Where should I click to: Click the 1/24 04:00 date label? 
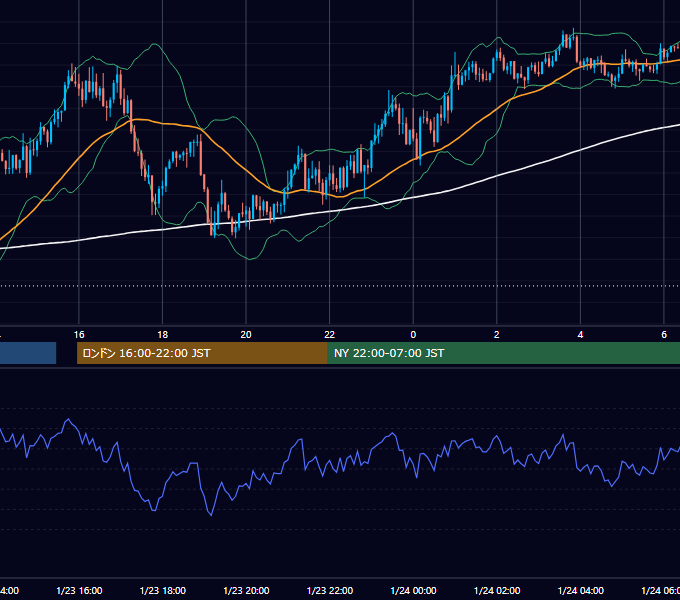click(x=581, y=590)
